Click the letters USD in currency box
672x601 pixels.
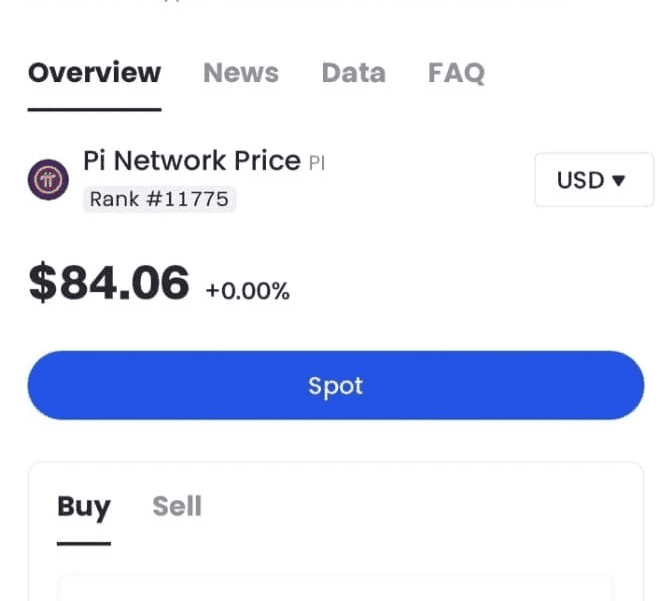580,180
